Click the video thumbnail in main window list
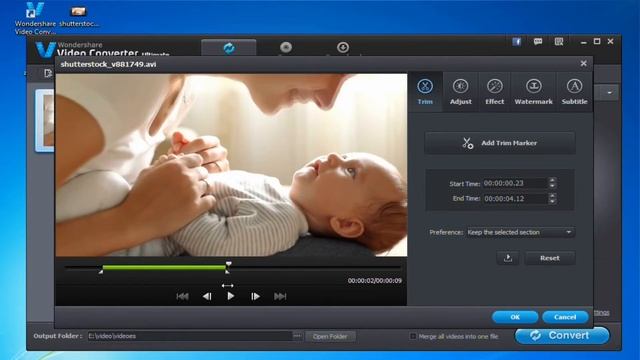Viewport: 640px width, 360px height. pyautogui.click(x=45, y=121)
